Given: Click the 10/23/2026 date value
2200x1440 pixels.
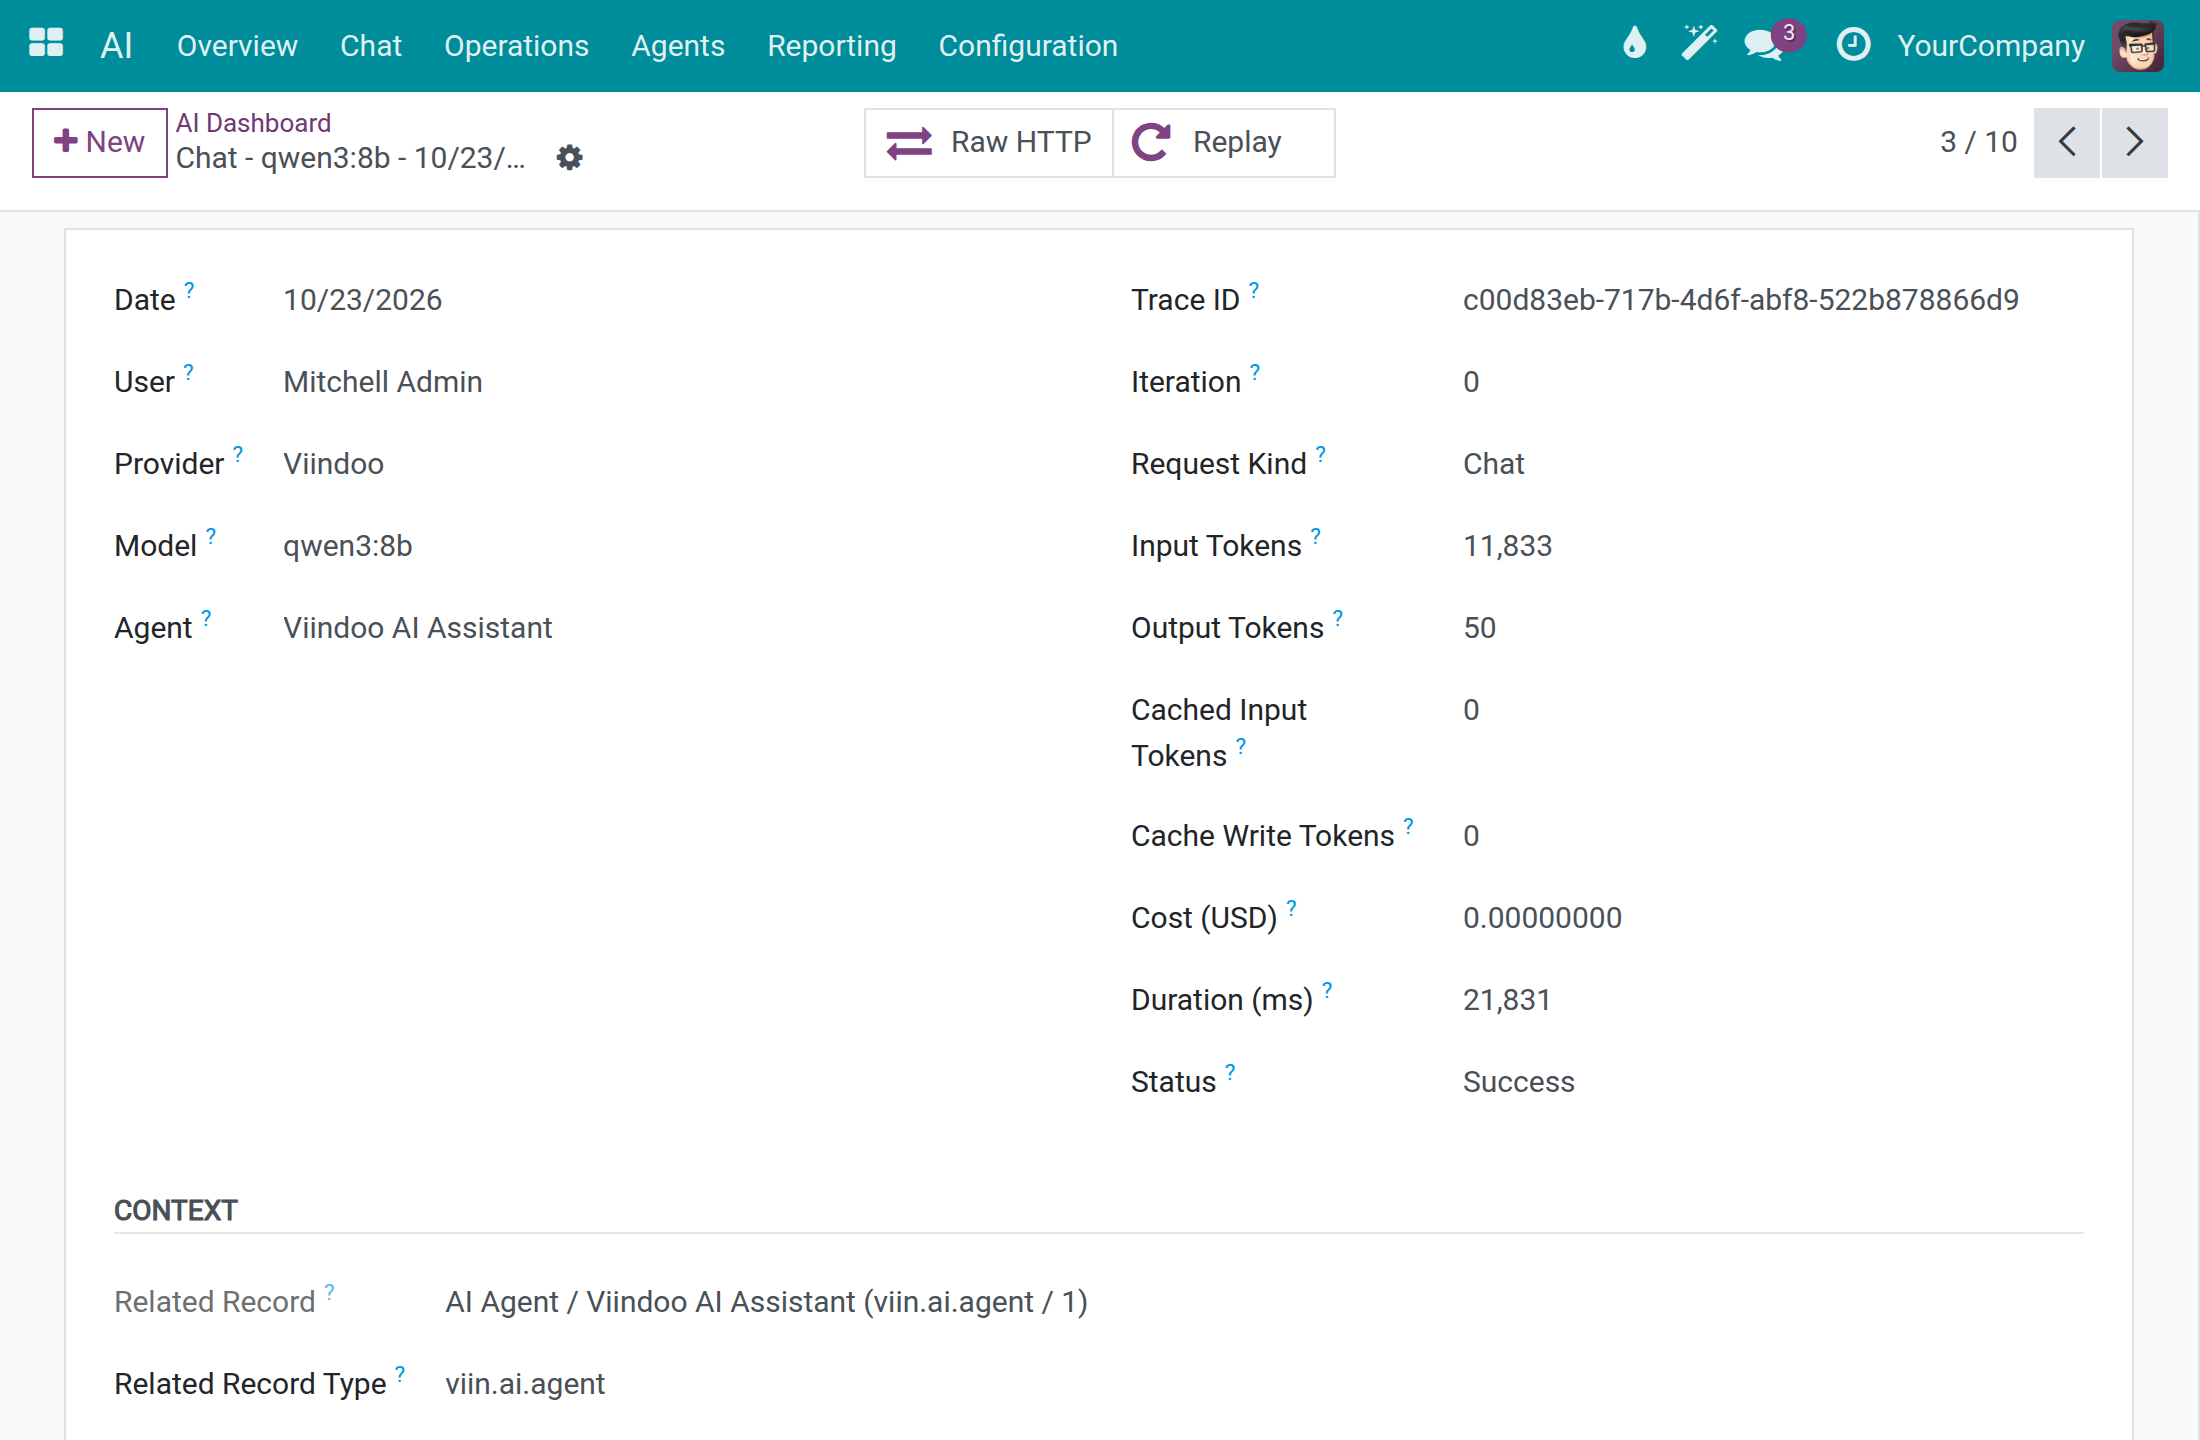Looking at the screenshot, I should [x=362, y=300].
